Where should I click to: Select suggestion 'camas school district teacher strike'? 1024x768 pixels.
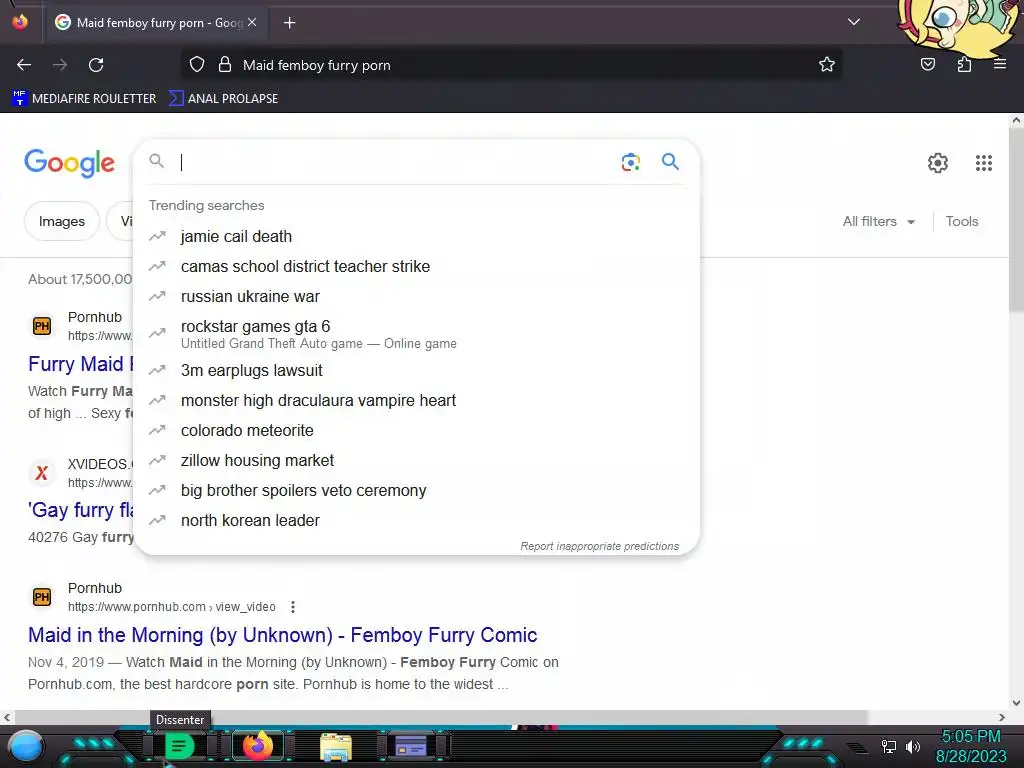416,266
